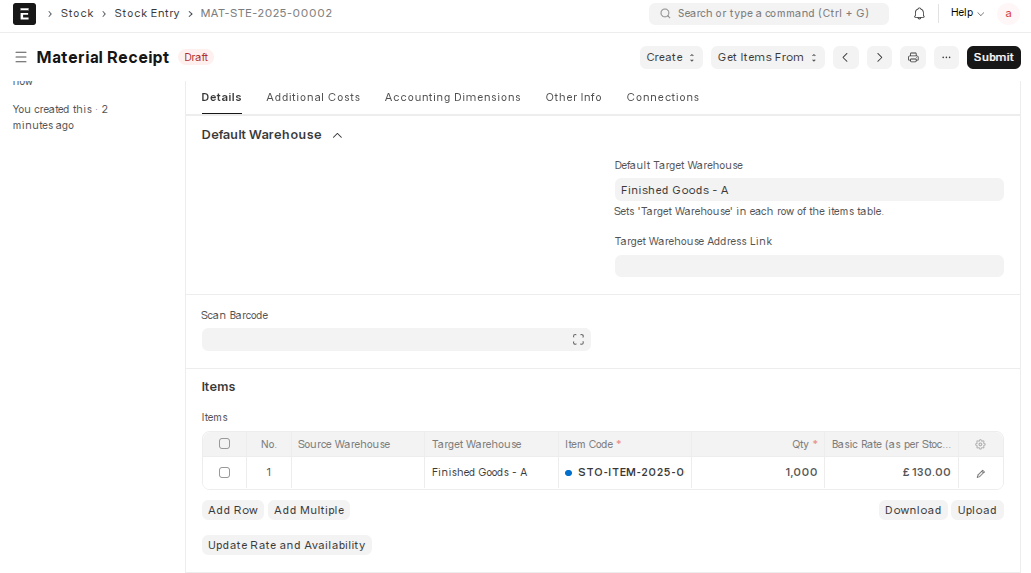
Task: Open the Help dropdown menu
Action: 967,12
